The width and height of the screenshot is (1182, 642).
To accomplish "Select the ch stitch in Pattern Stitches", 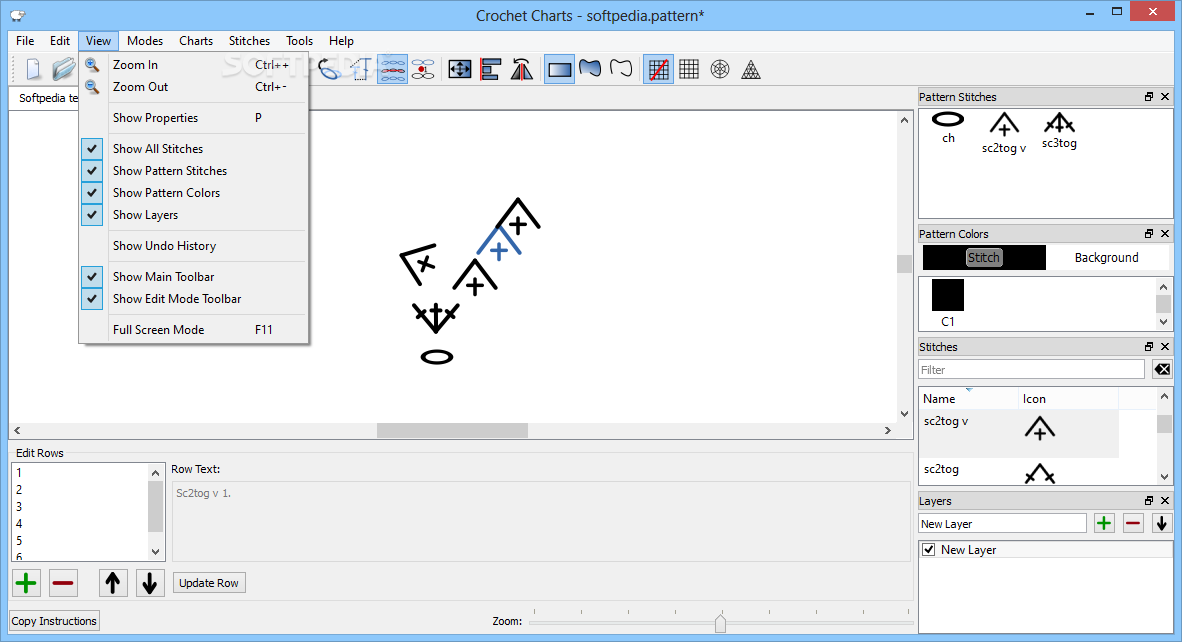I will (948, 127).
